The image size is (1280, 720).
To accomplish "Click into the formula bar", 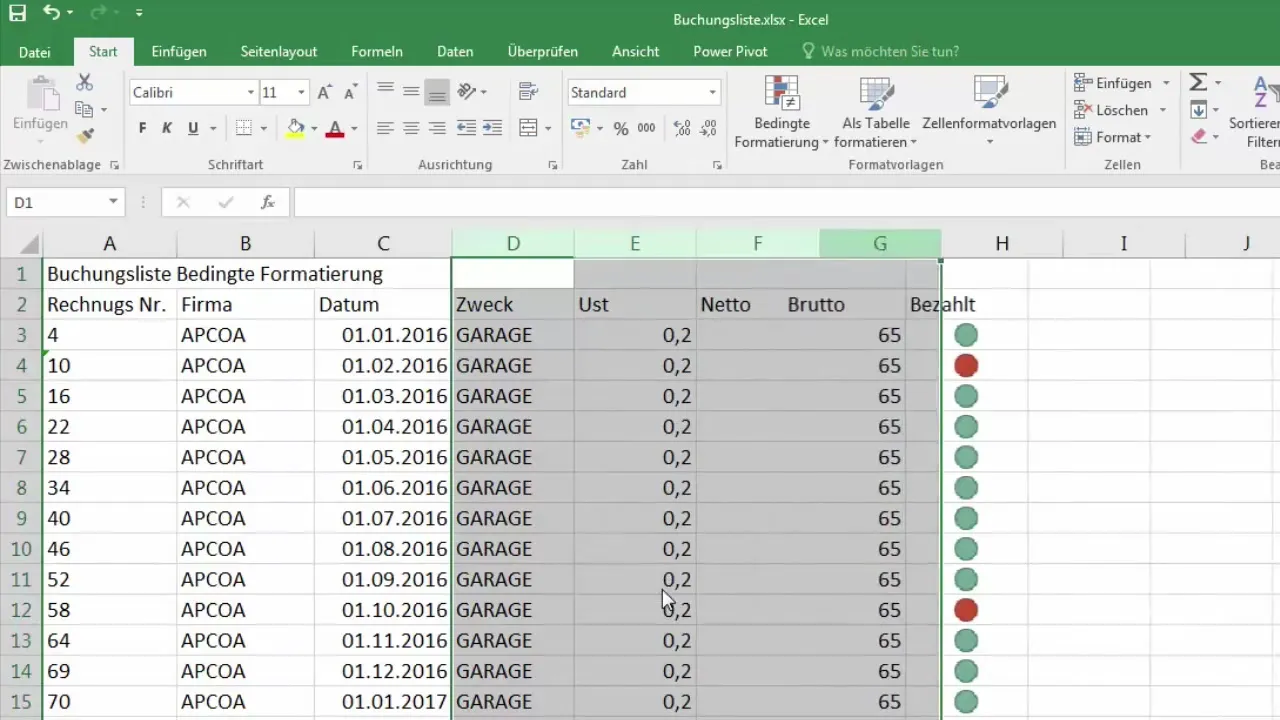I will tap(787, 202).
